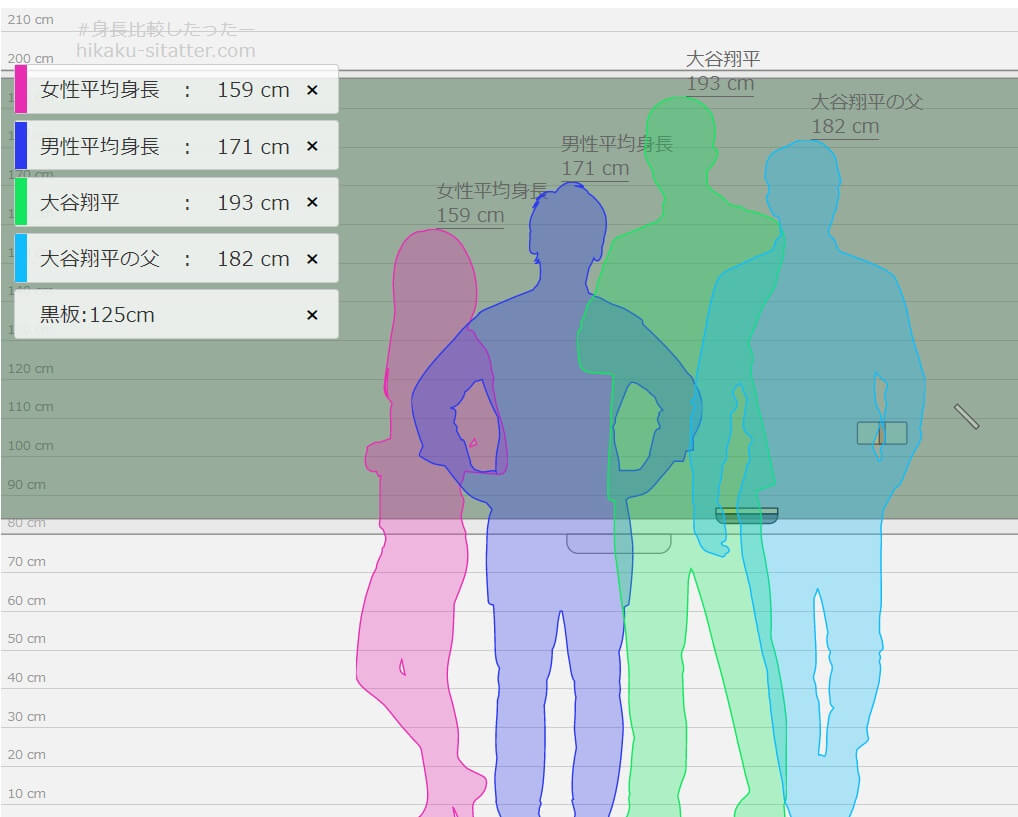This screenshot has height=817, width=1018.
Task: Click the × beside 大谷翔平の父 182 cm
Action: click(311, 259)
